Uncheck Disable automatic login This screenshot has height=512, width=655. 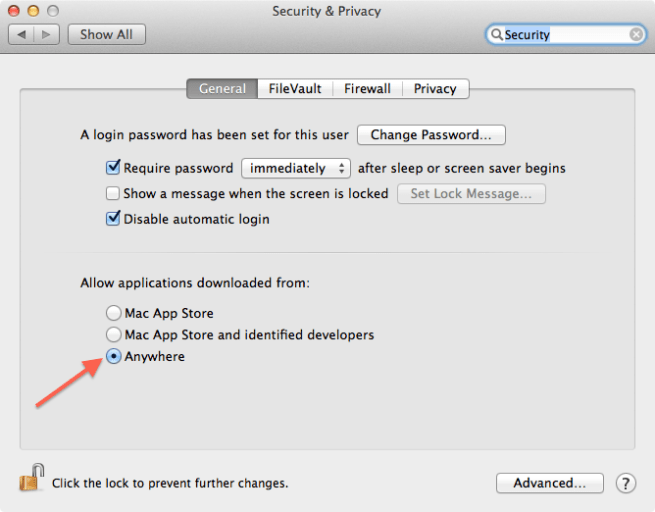click(113, 219)
